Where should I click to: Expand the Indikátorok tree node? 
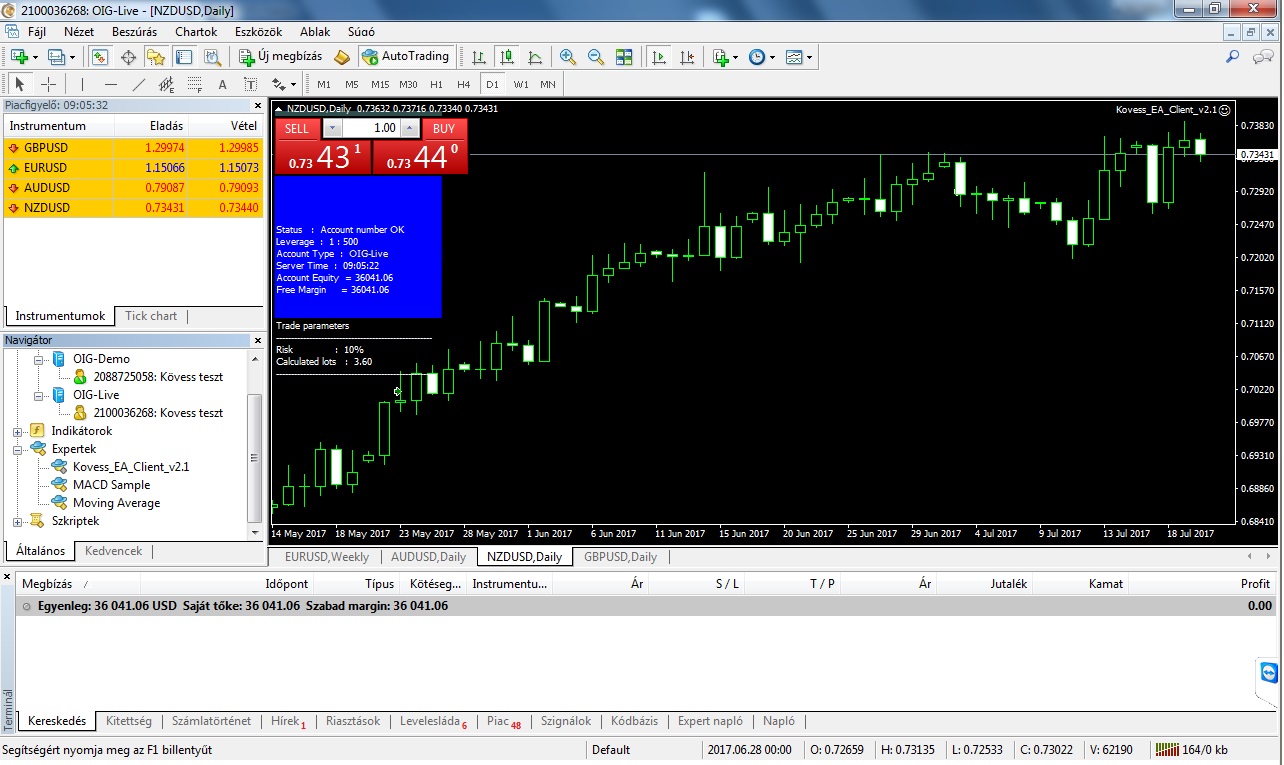[x=18, y=431]
